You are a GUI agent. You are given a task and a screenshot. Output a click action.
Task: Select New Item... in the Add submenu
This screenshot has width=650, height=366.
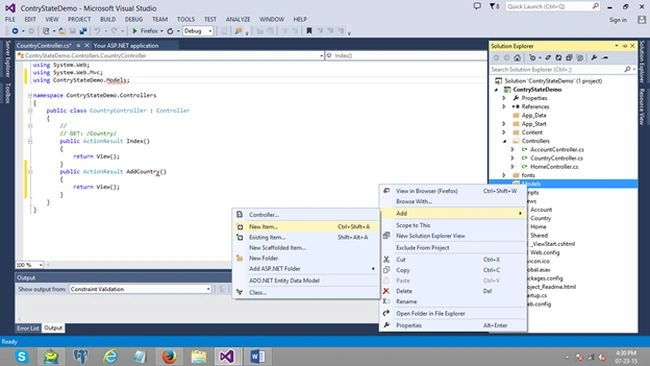pyautogui.click(x=306, y=227)
